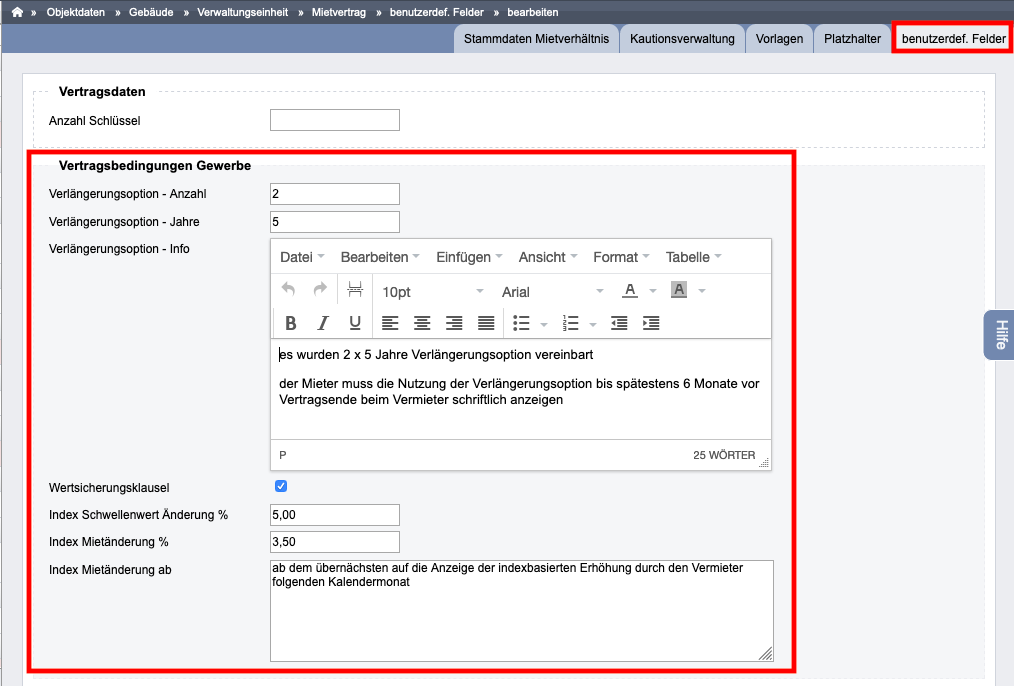Image resolution: width=1014 pixels, height=686 pixels.
Task: Align text left
Action: (x=390, y=323)
